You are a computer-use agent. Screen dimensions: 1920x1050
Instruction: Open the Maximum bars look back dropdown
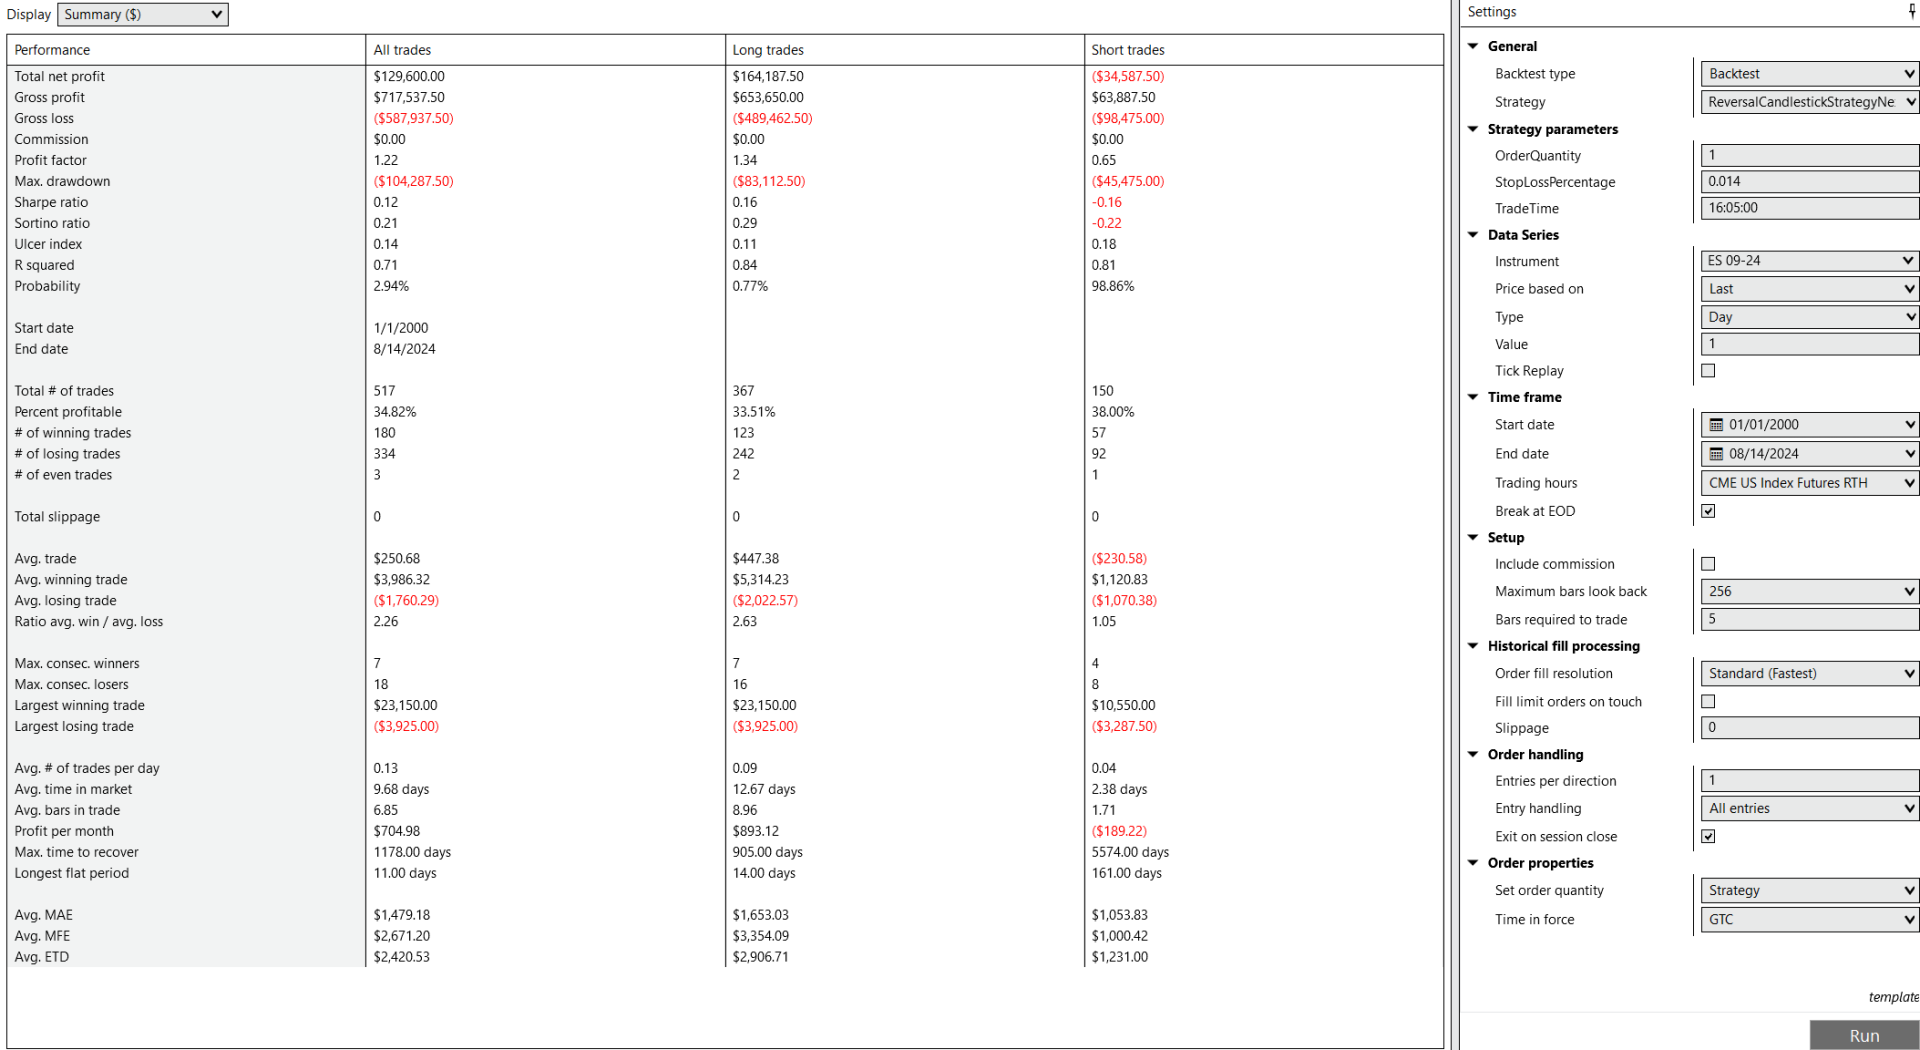(x=1810, y=592)
